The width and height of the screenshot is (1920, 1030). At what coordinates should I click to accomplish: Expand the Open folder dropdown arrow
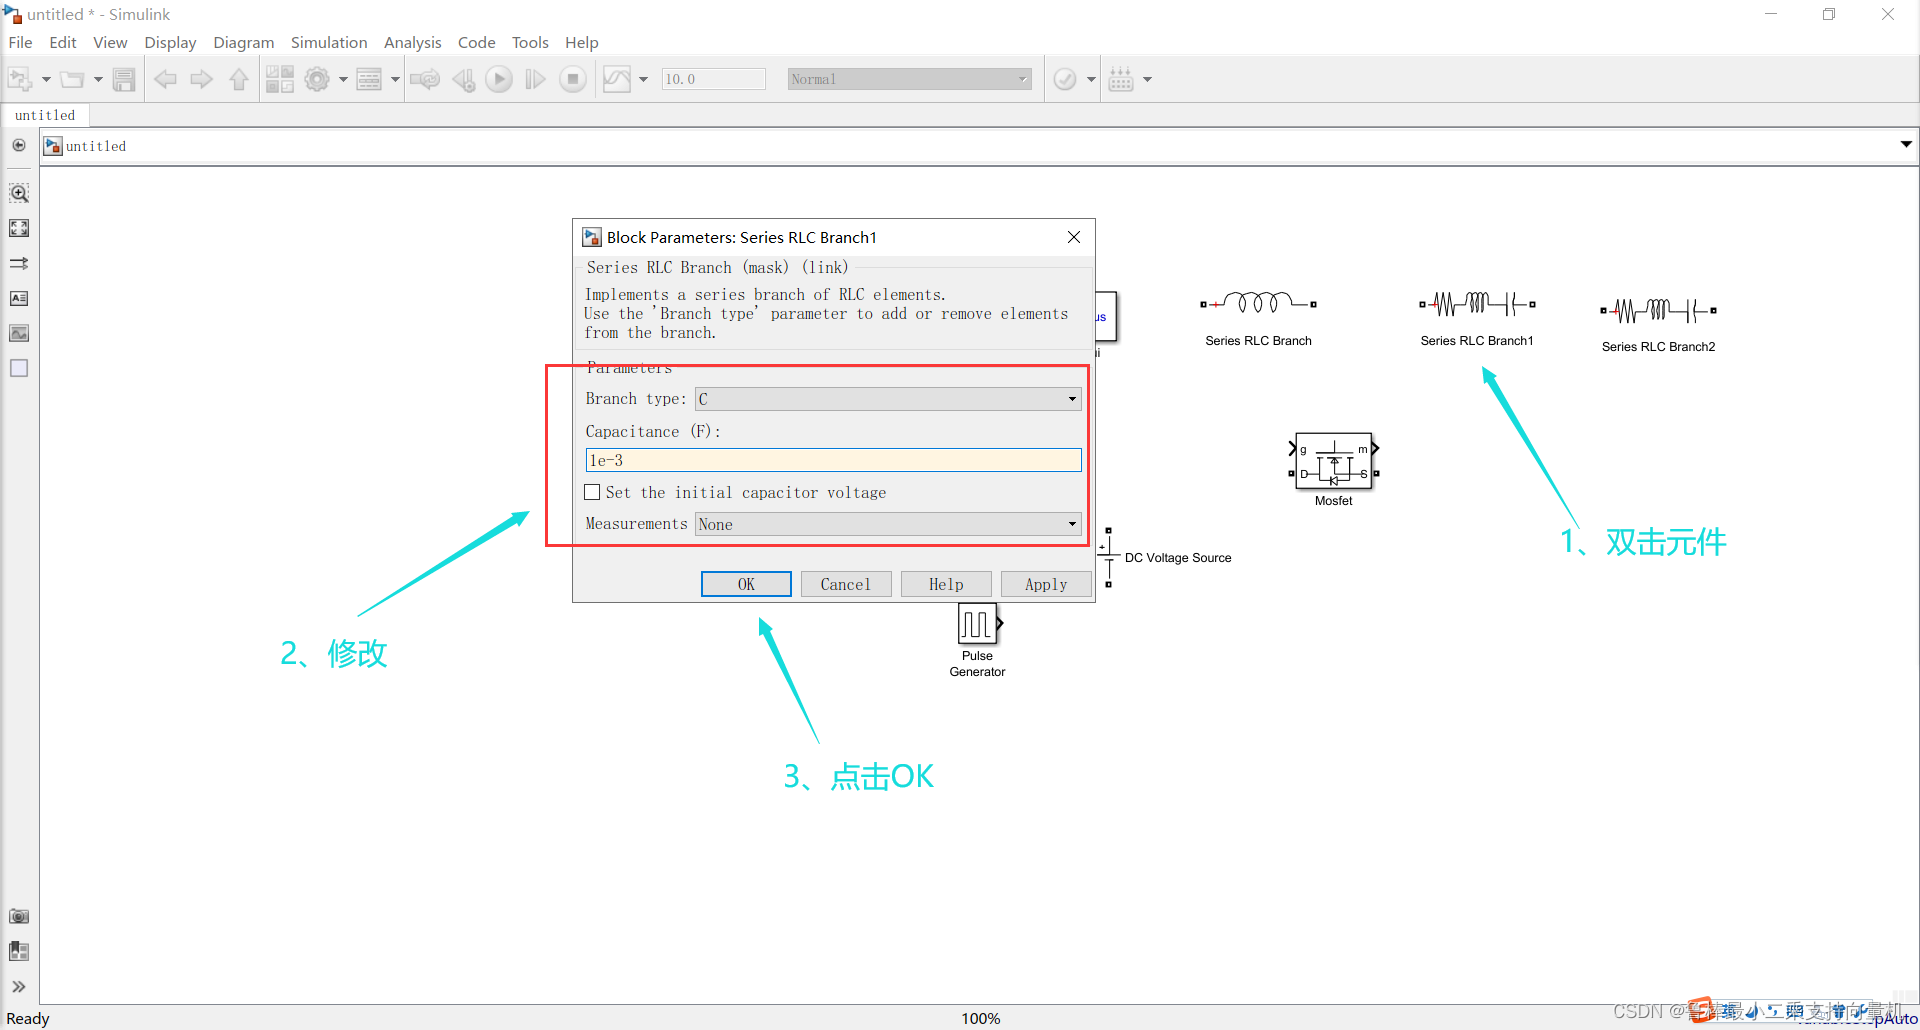coord(98,79)
